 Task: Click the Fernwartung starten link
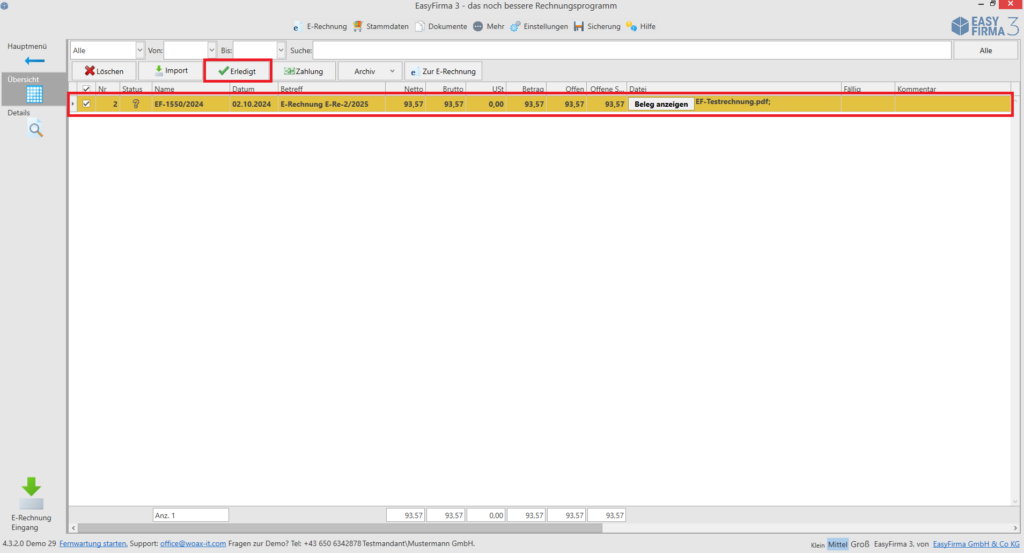tap(93, 543)
